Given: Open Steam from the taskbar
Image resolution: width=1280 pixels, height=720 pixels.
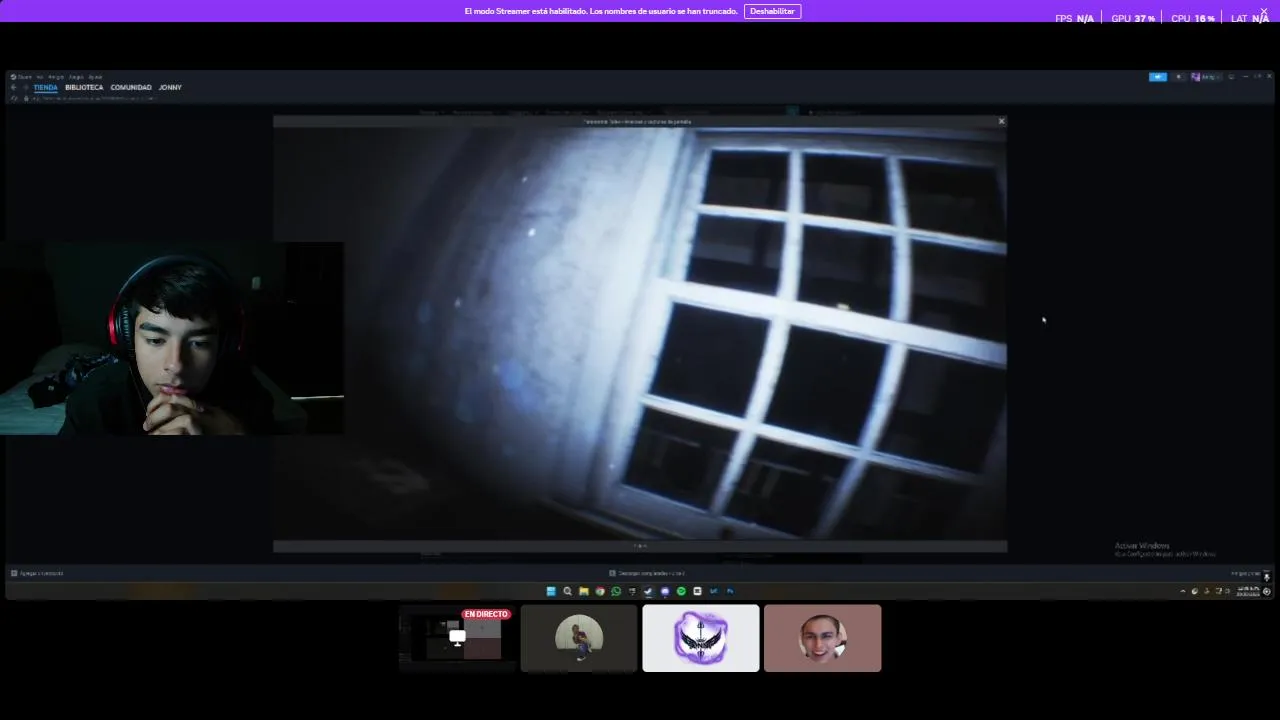Looking at the screenshot, I should coord(648,591).
